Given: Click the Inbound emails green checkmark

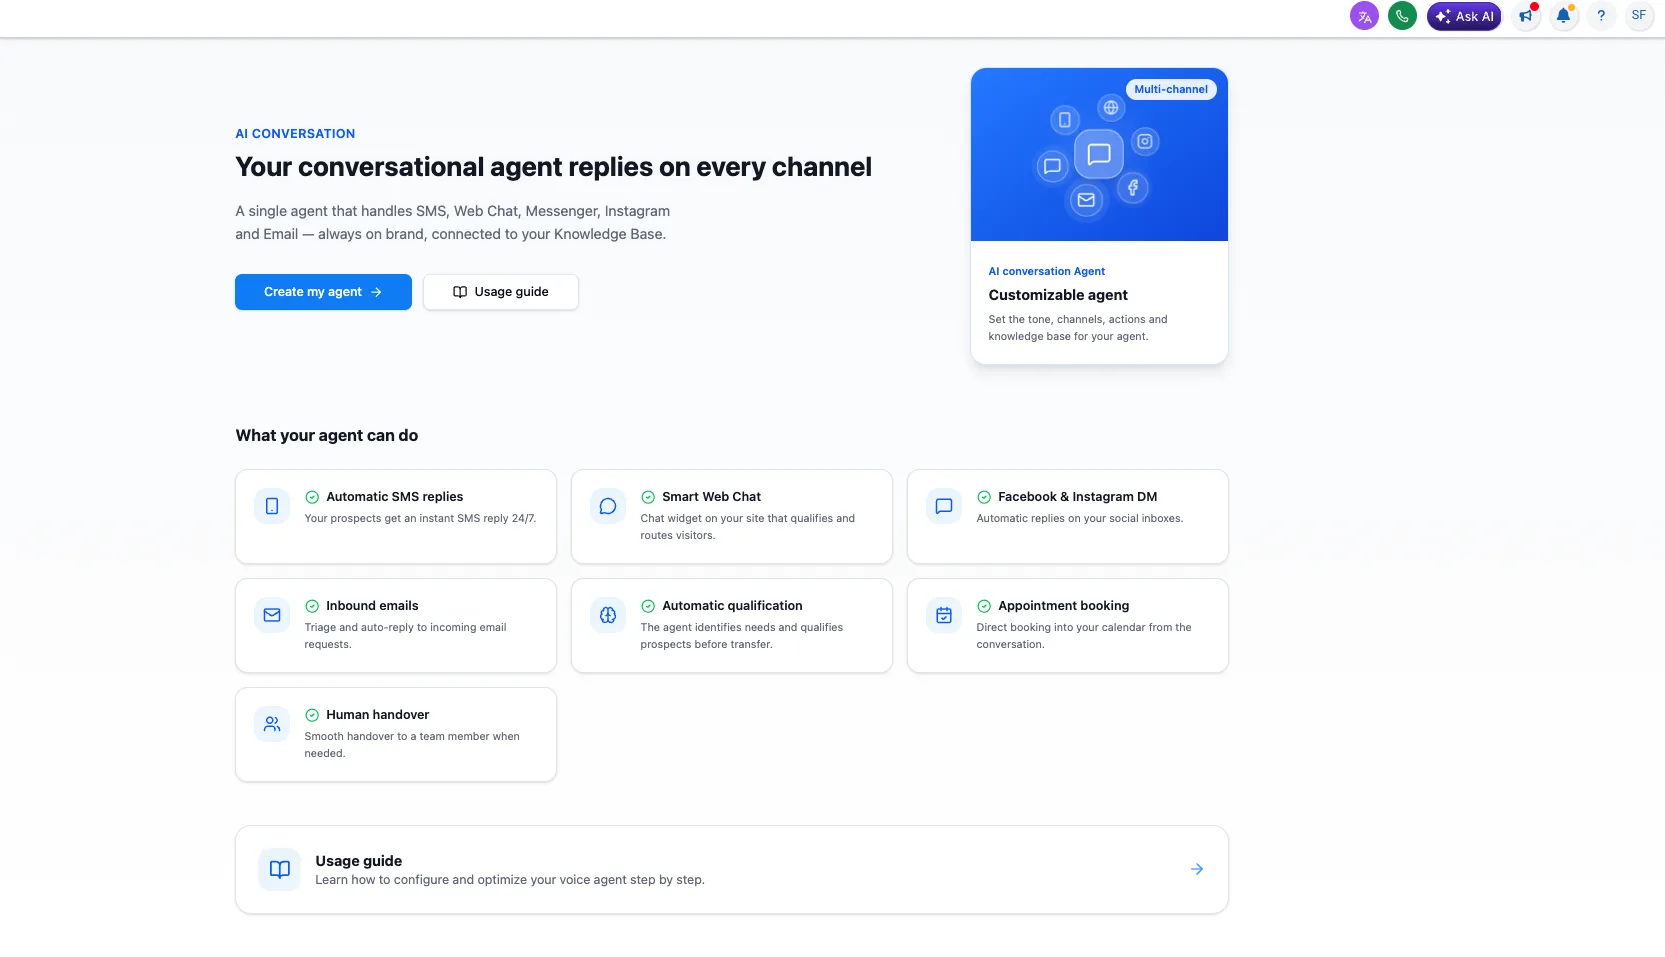Looking at the screenshot, I should 312,606.
